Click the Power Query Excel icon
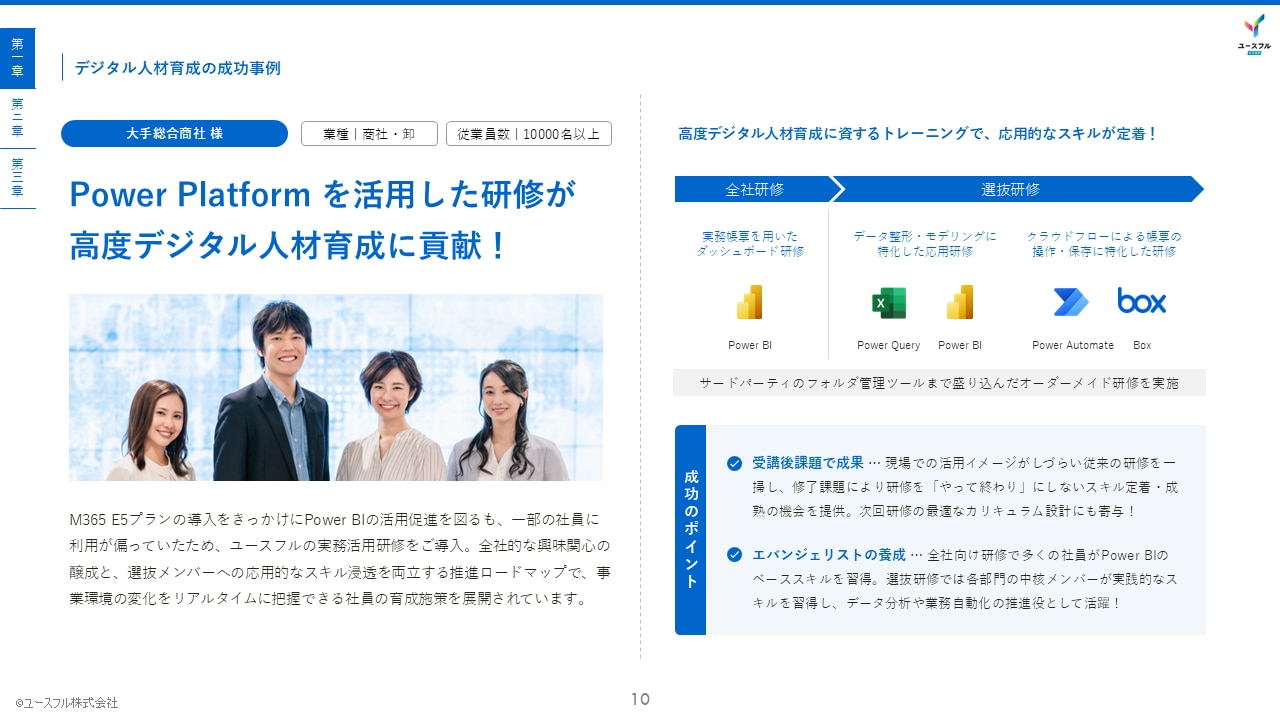 (888, 302)
